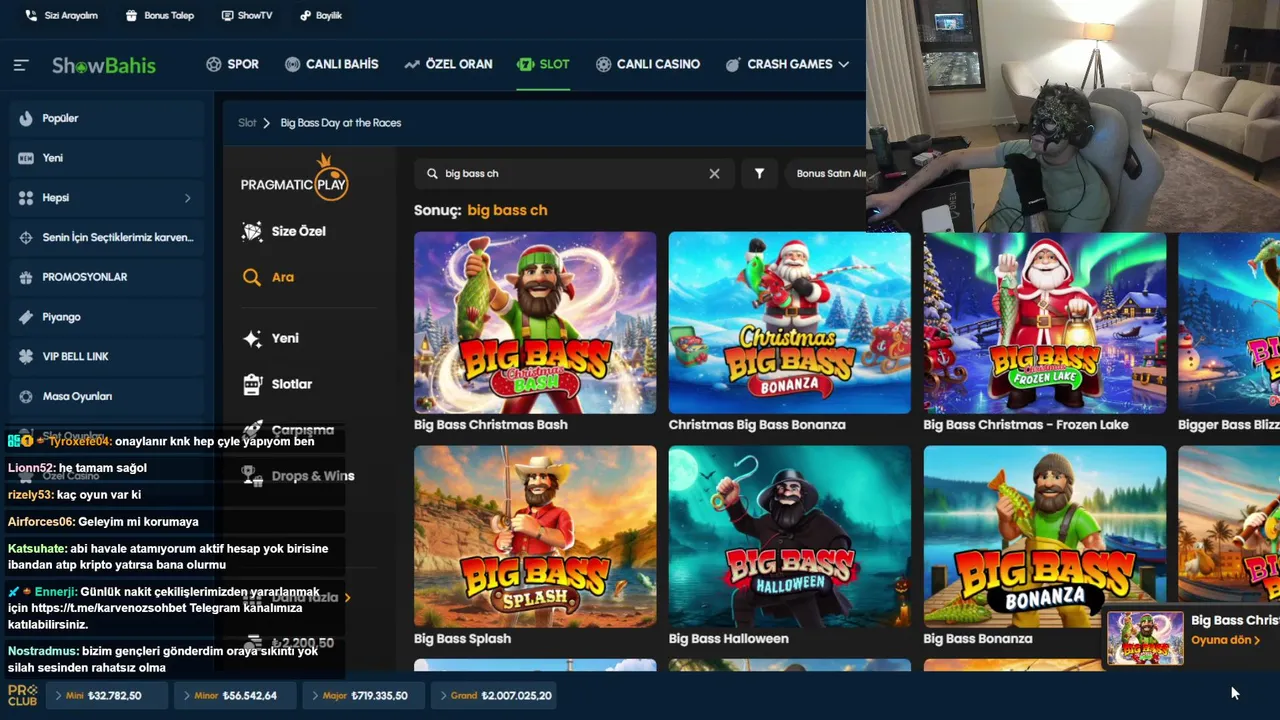Click the Big Bass Day at the Races breadcrumb
Image resolution: width=1280 pixels, height=720 pixels.
[x=341, y=123]
